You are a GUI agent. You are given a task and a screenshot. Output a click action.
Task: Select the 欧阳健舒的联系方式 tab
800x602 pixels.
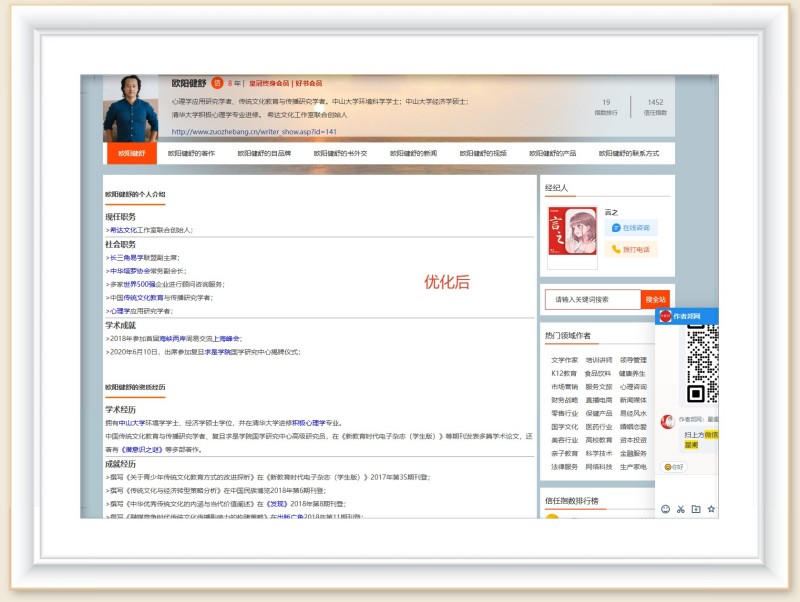(x=629, y=154)
